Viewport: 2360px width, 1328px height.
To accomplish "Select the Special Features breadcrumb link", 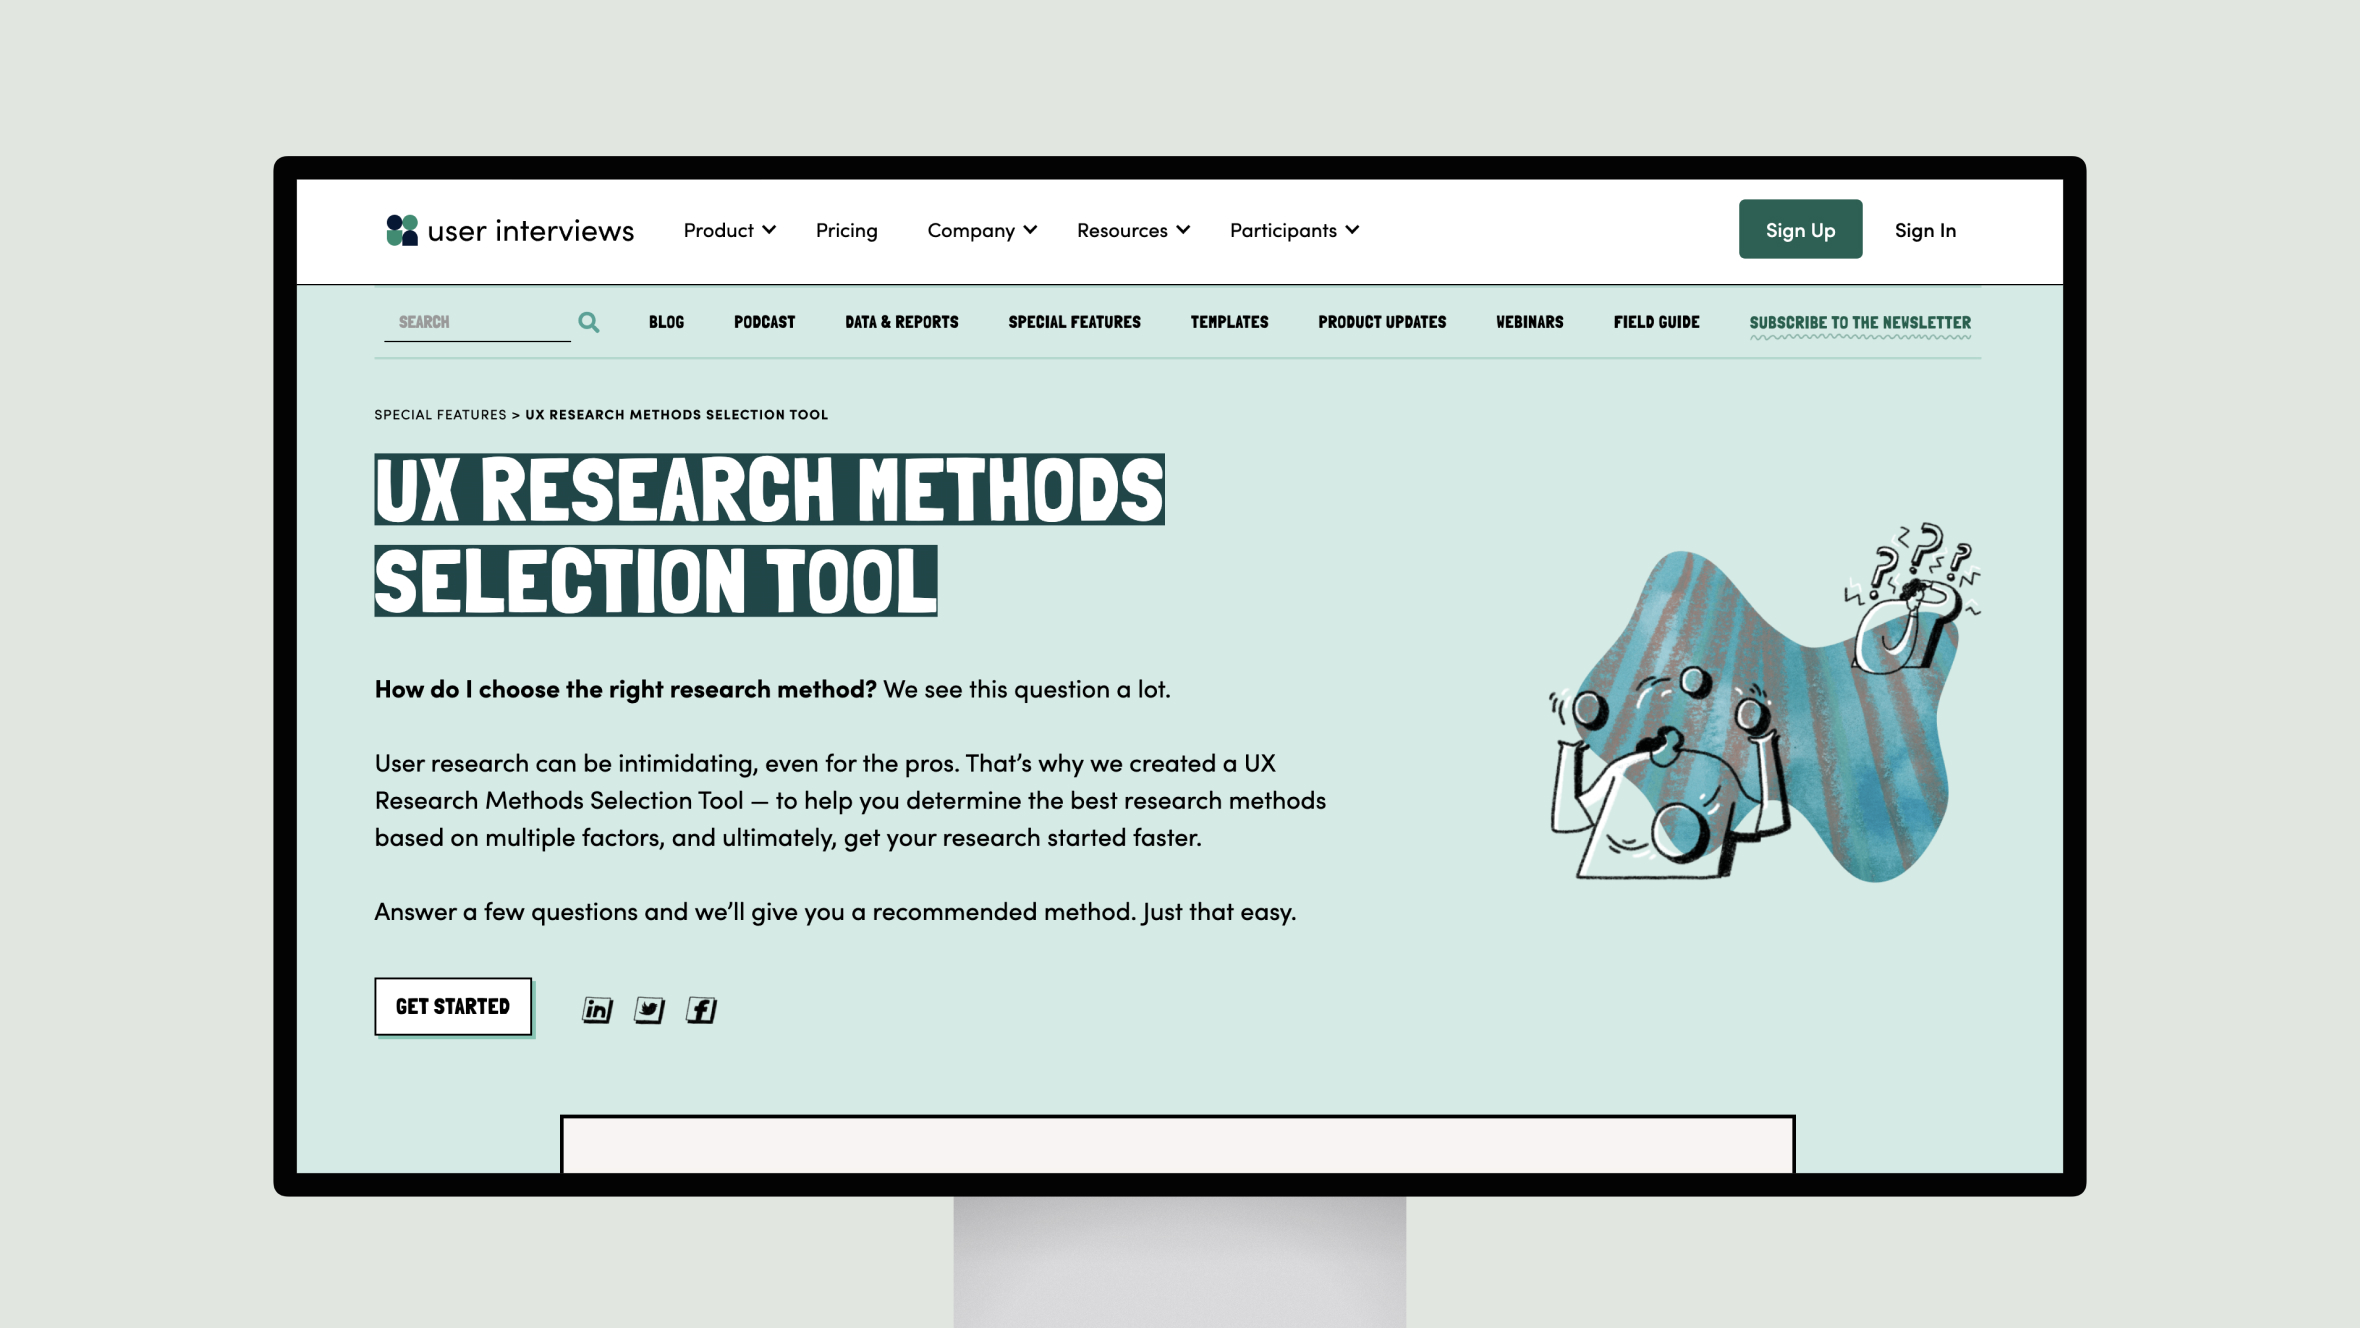I will click(x=439, y=413).
